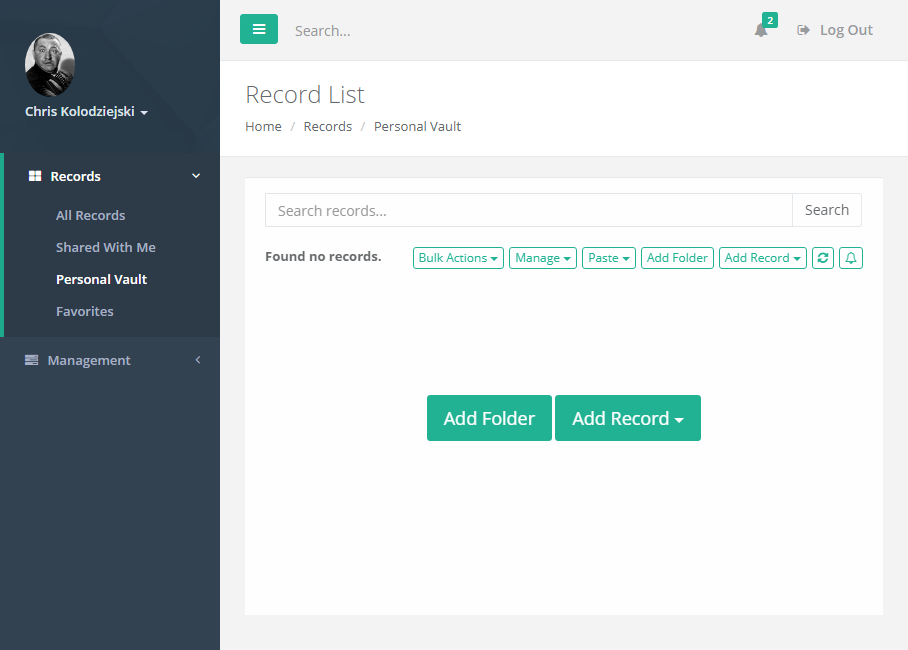The width and height of the screenshot is (908, 650).
Task: Expand the Management sidebar section
Action: (197, 360)
